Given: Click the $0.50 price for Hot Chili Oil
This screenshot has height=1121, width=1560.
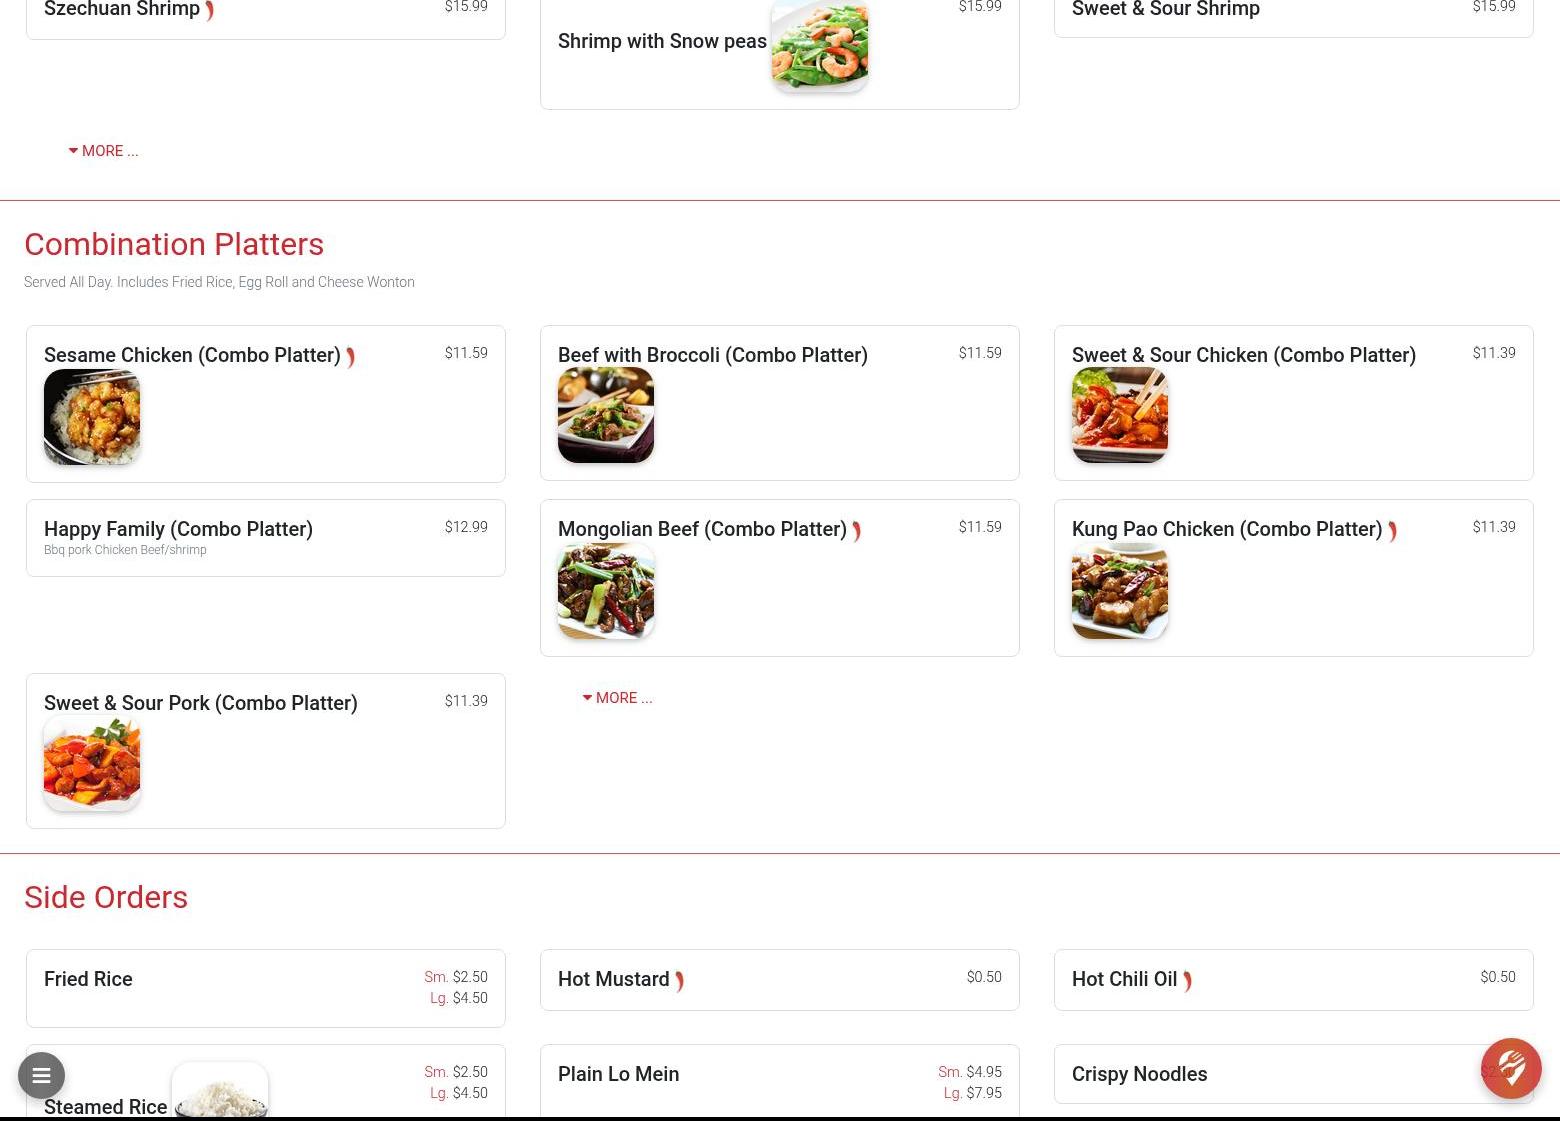Looking at the screenshot, I should point(1498,977).
